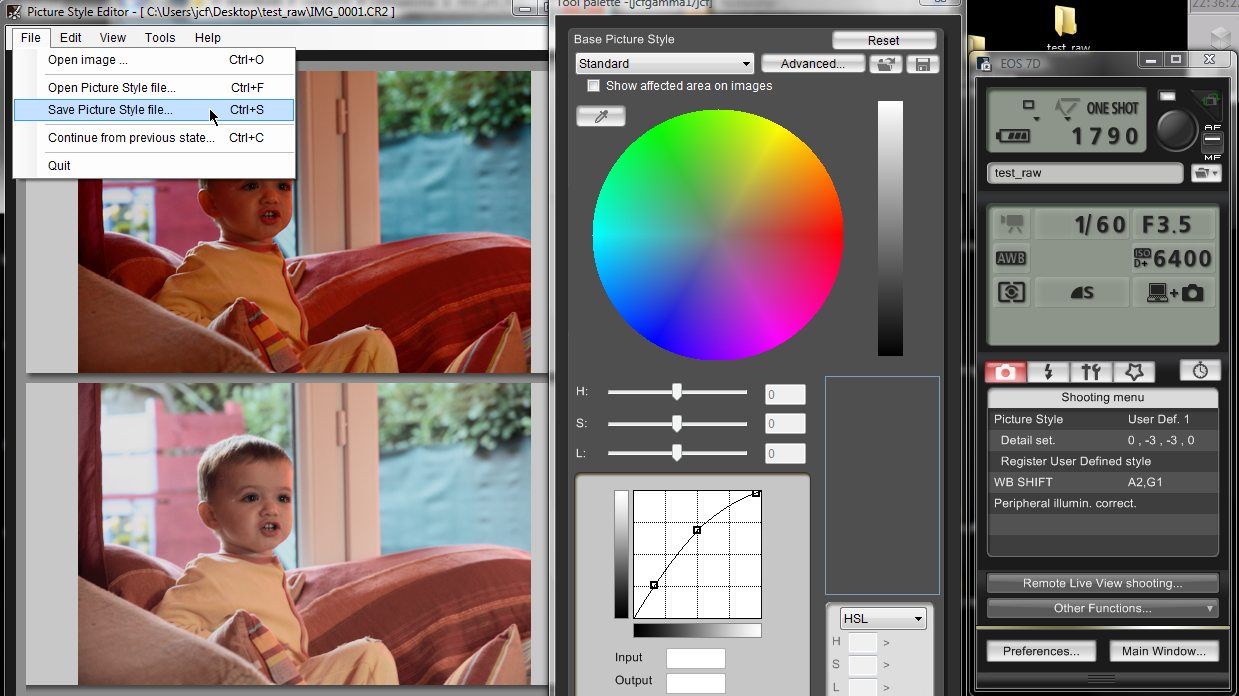Click the middle tone curve control point
This screenshot has height=696, width=1239.
[x=697, y=530]
